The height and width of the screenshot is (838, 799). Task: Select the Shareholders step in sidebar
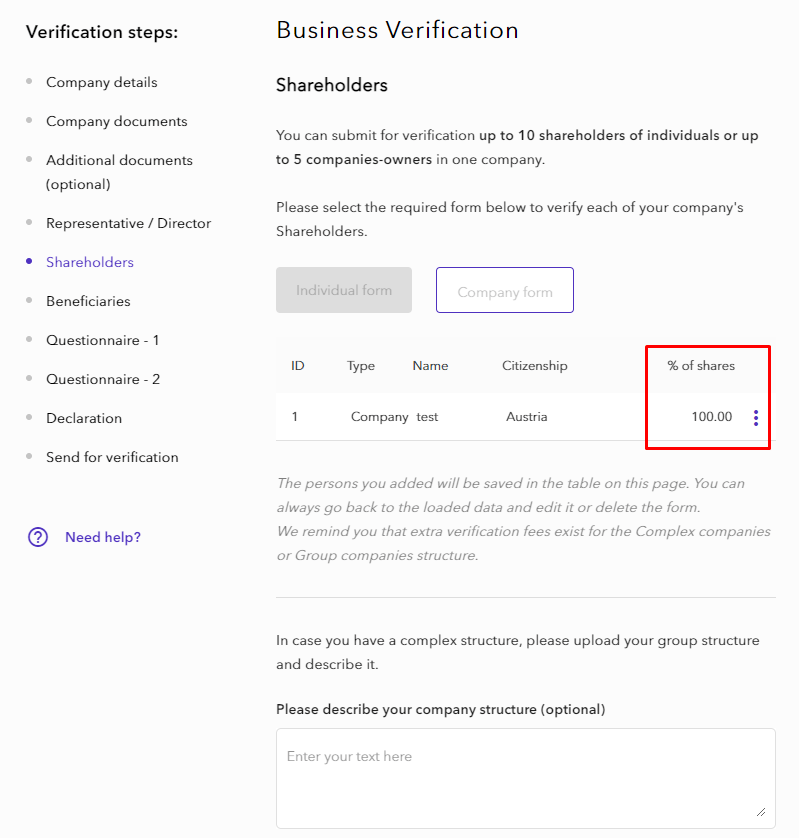point(89,262)
